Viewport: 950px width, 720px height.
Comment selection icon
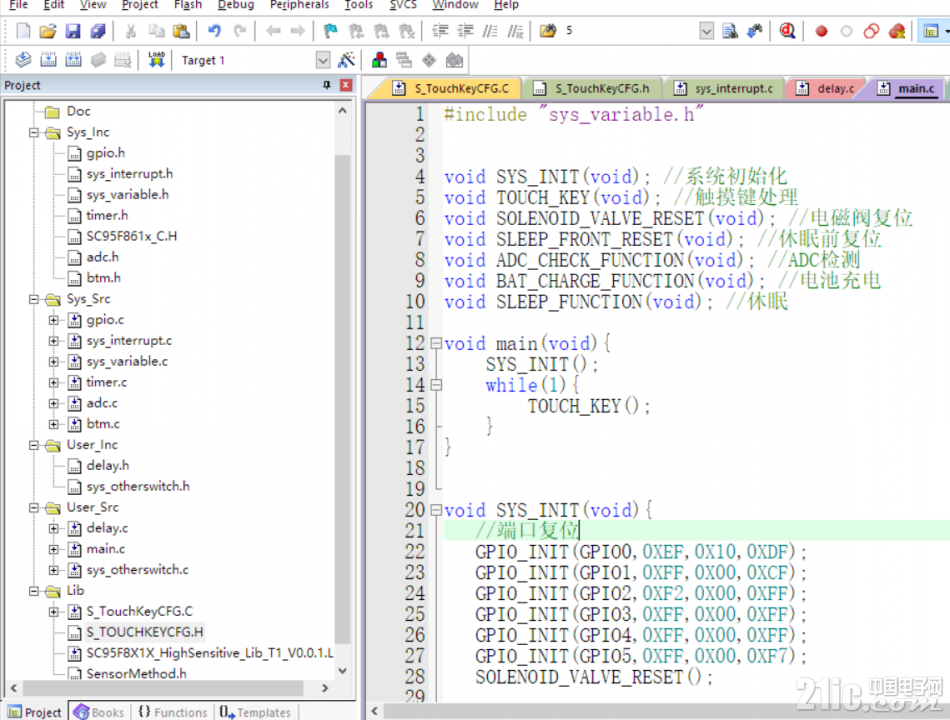coord(490,31)
